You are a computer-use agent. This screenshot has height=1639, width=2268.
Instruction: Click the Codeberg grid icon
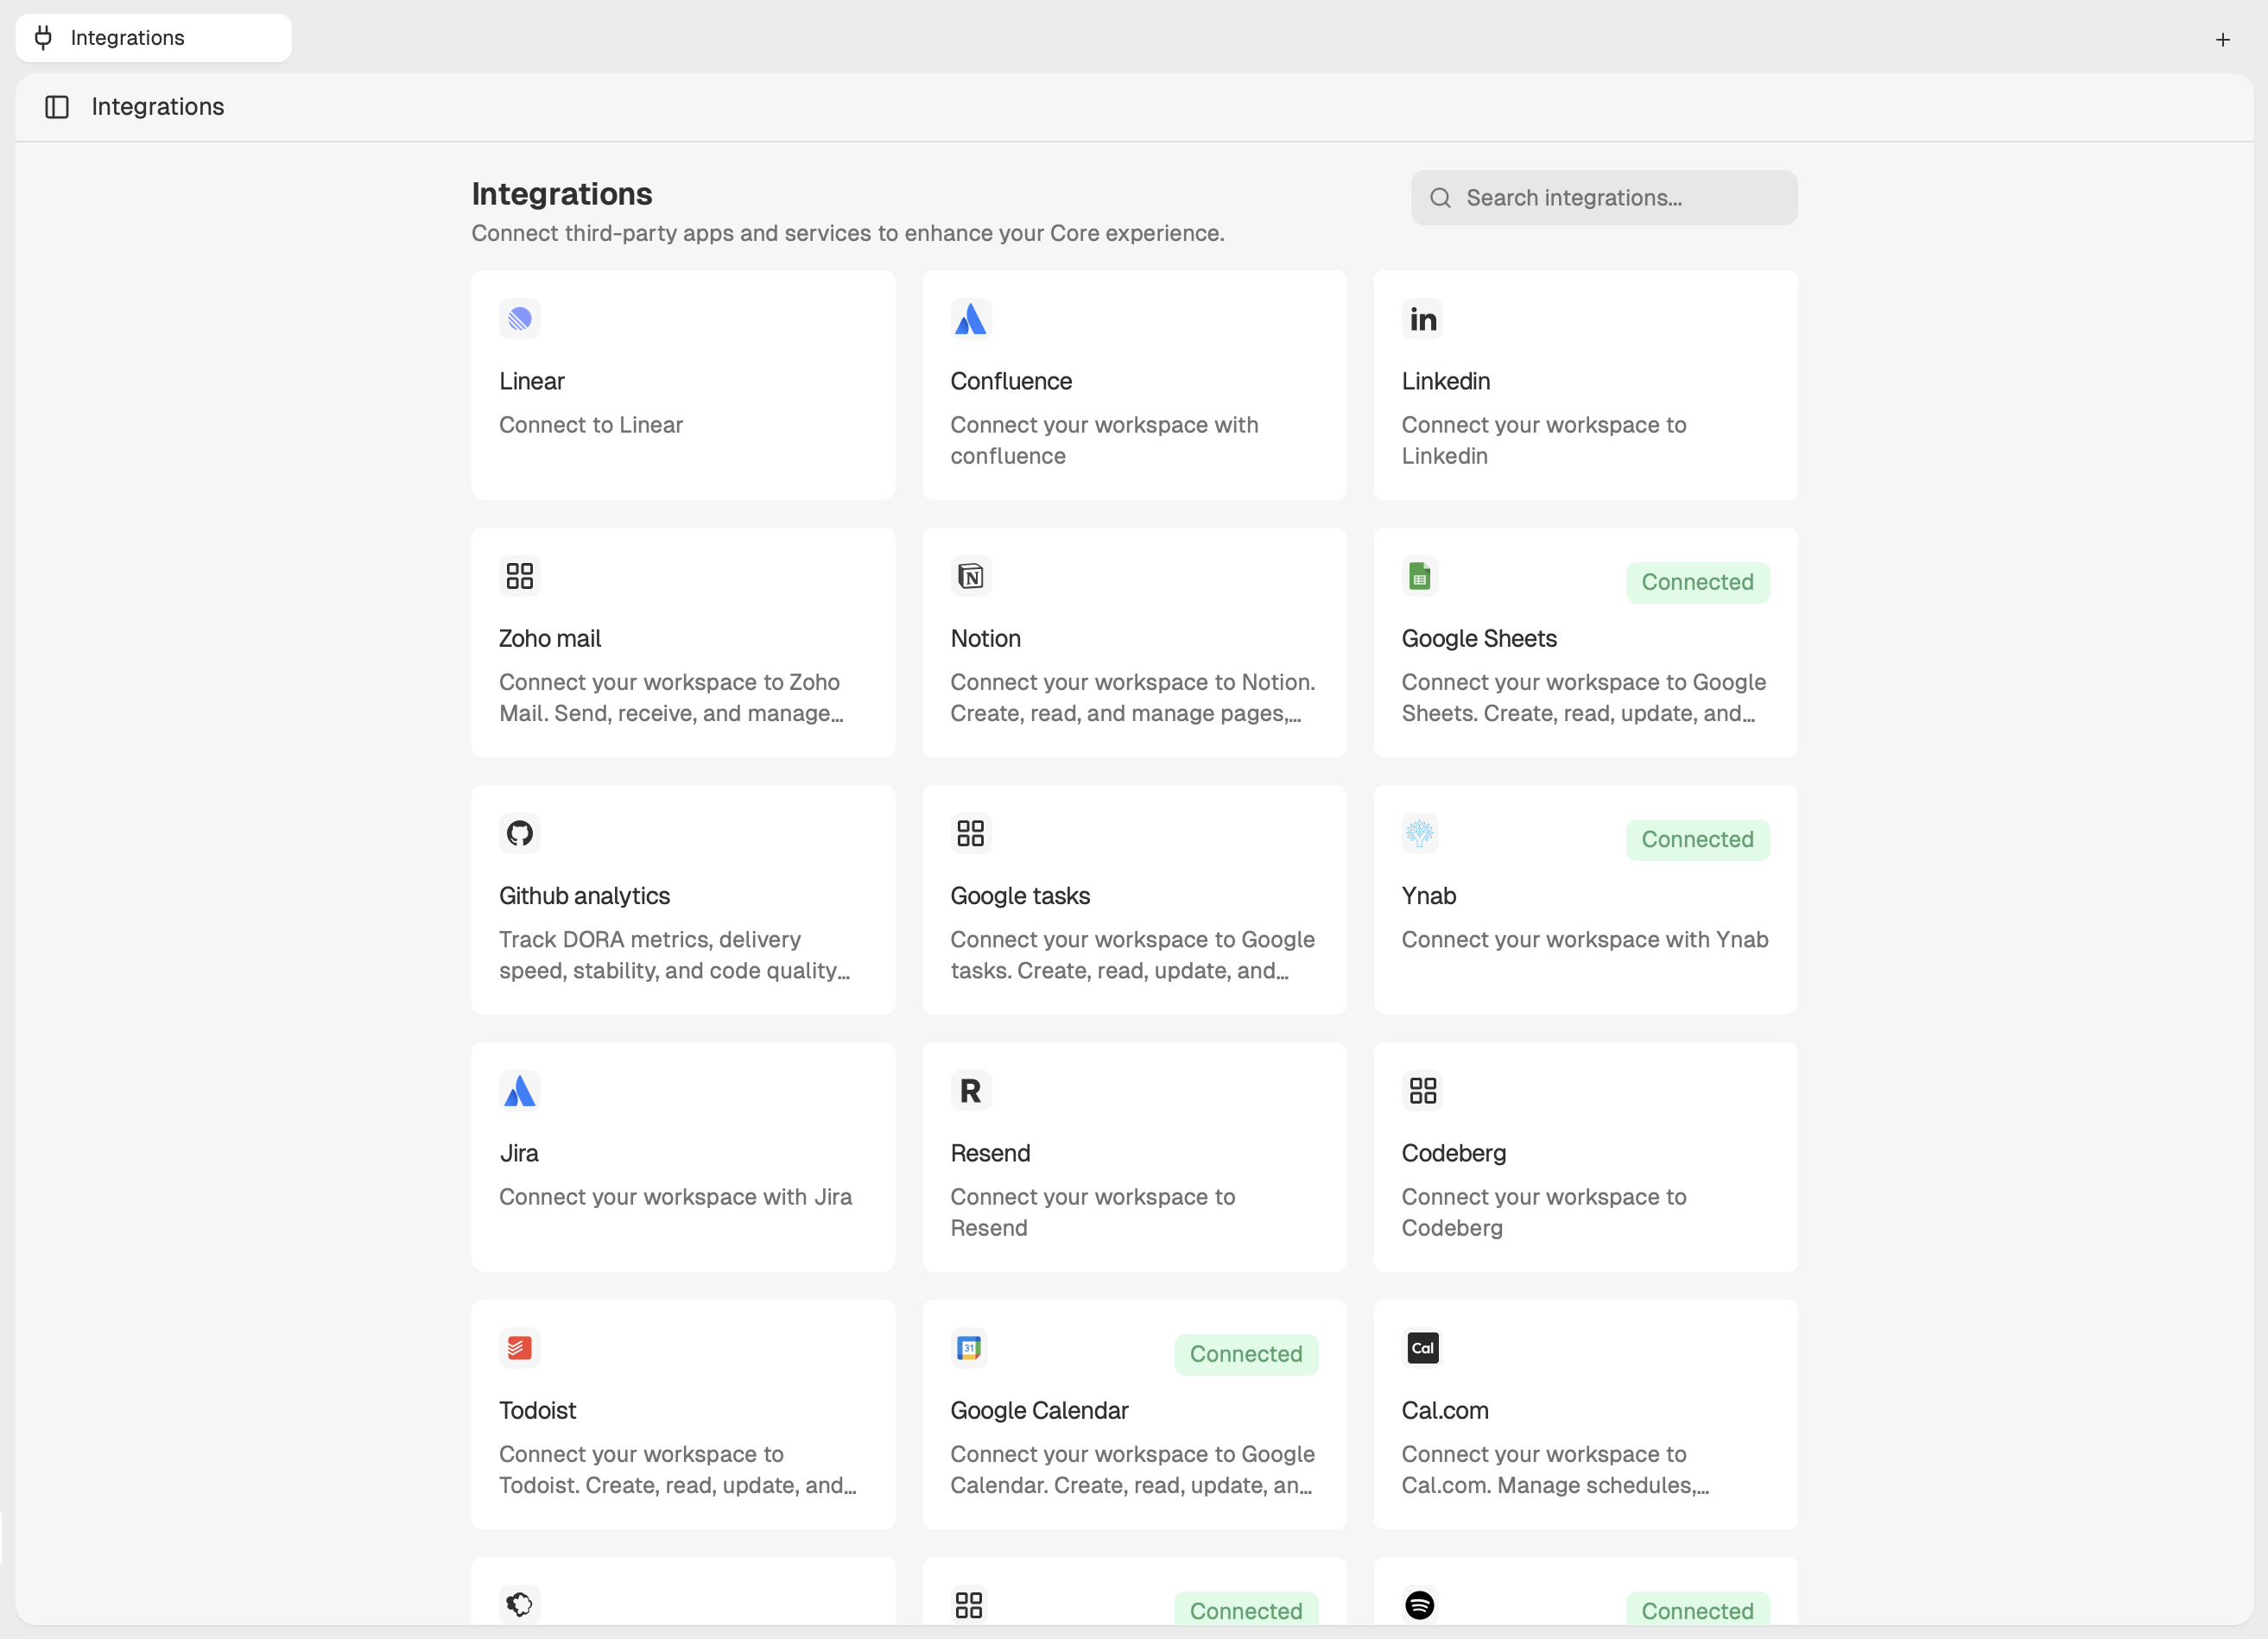point(1422,1090)
